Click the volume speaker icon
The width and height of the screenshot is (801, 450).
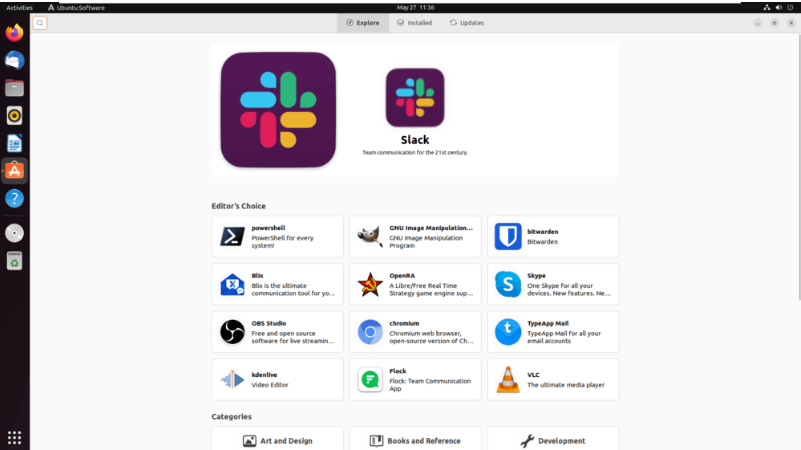tap(779, 8)
